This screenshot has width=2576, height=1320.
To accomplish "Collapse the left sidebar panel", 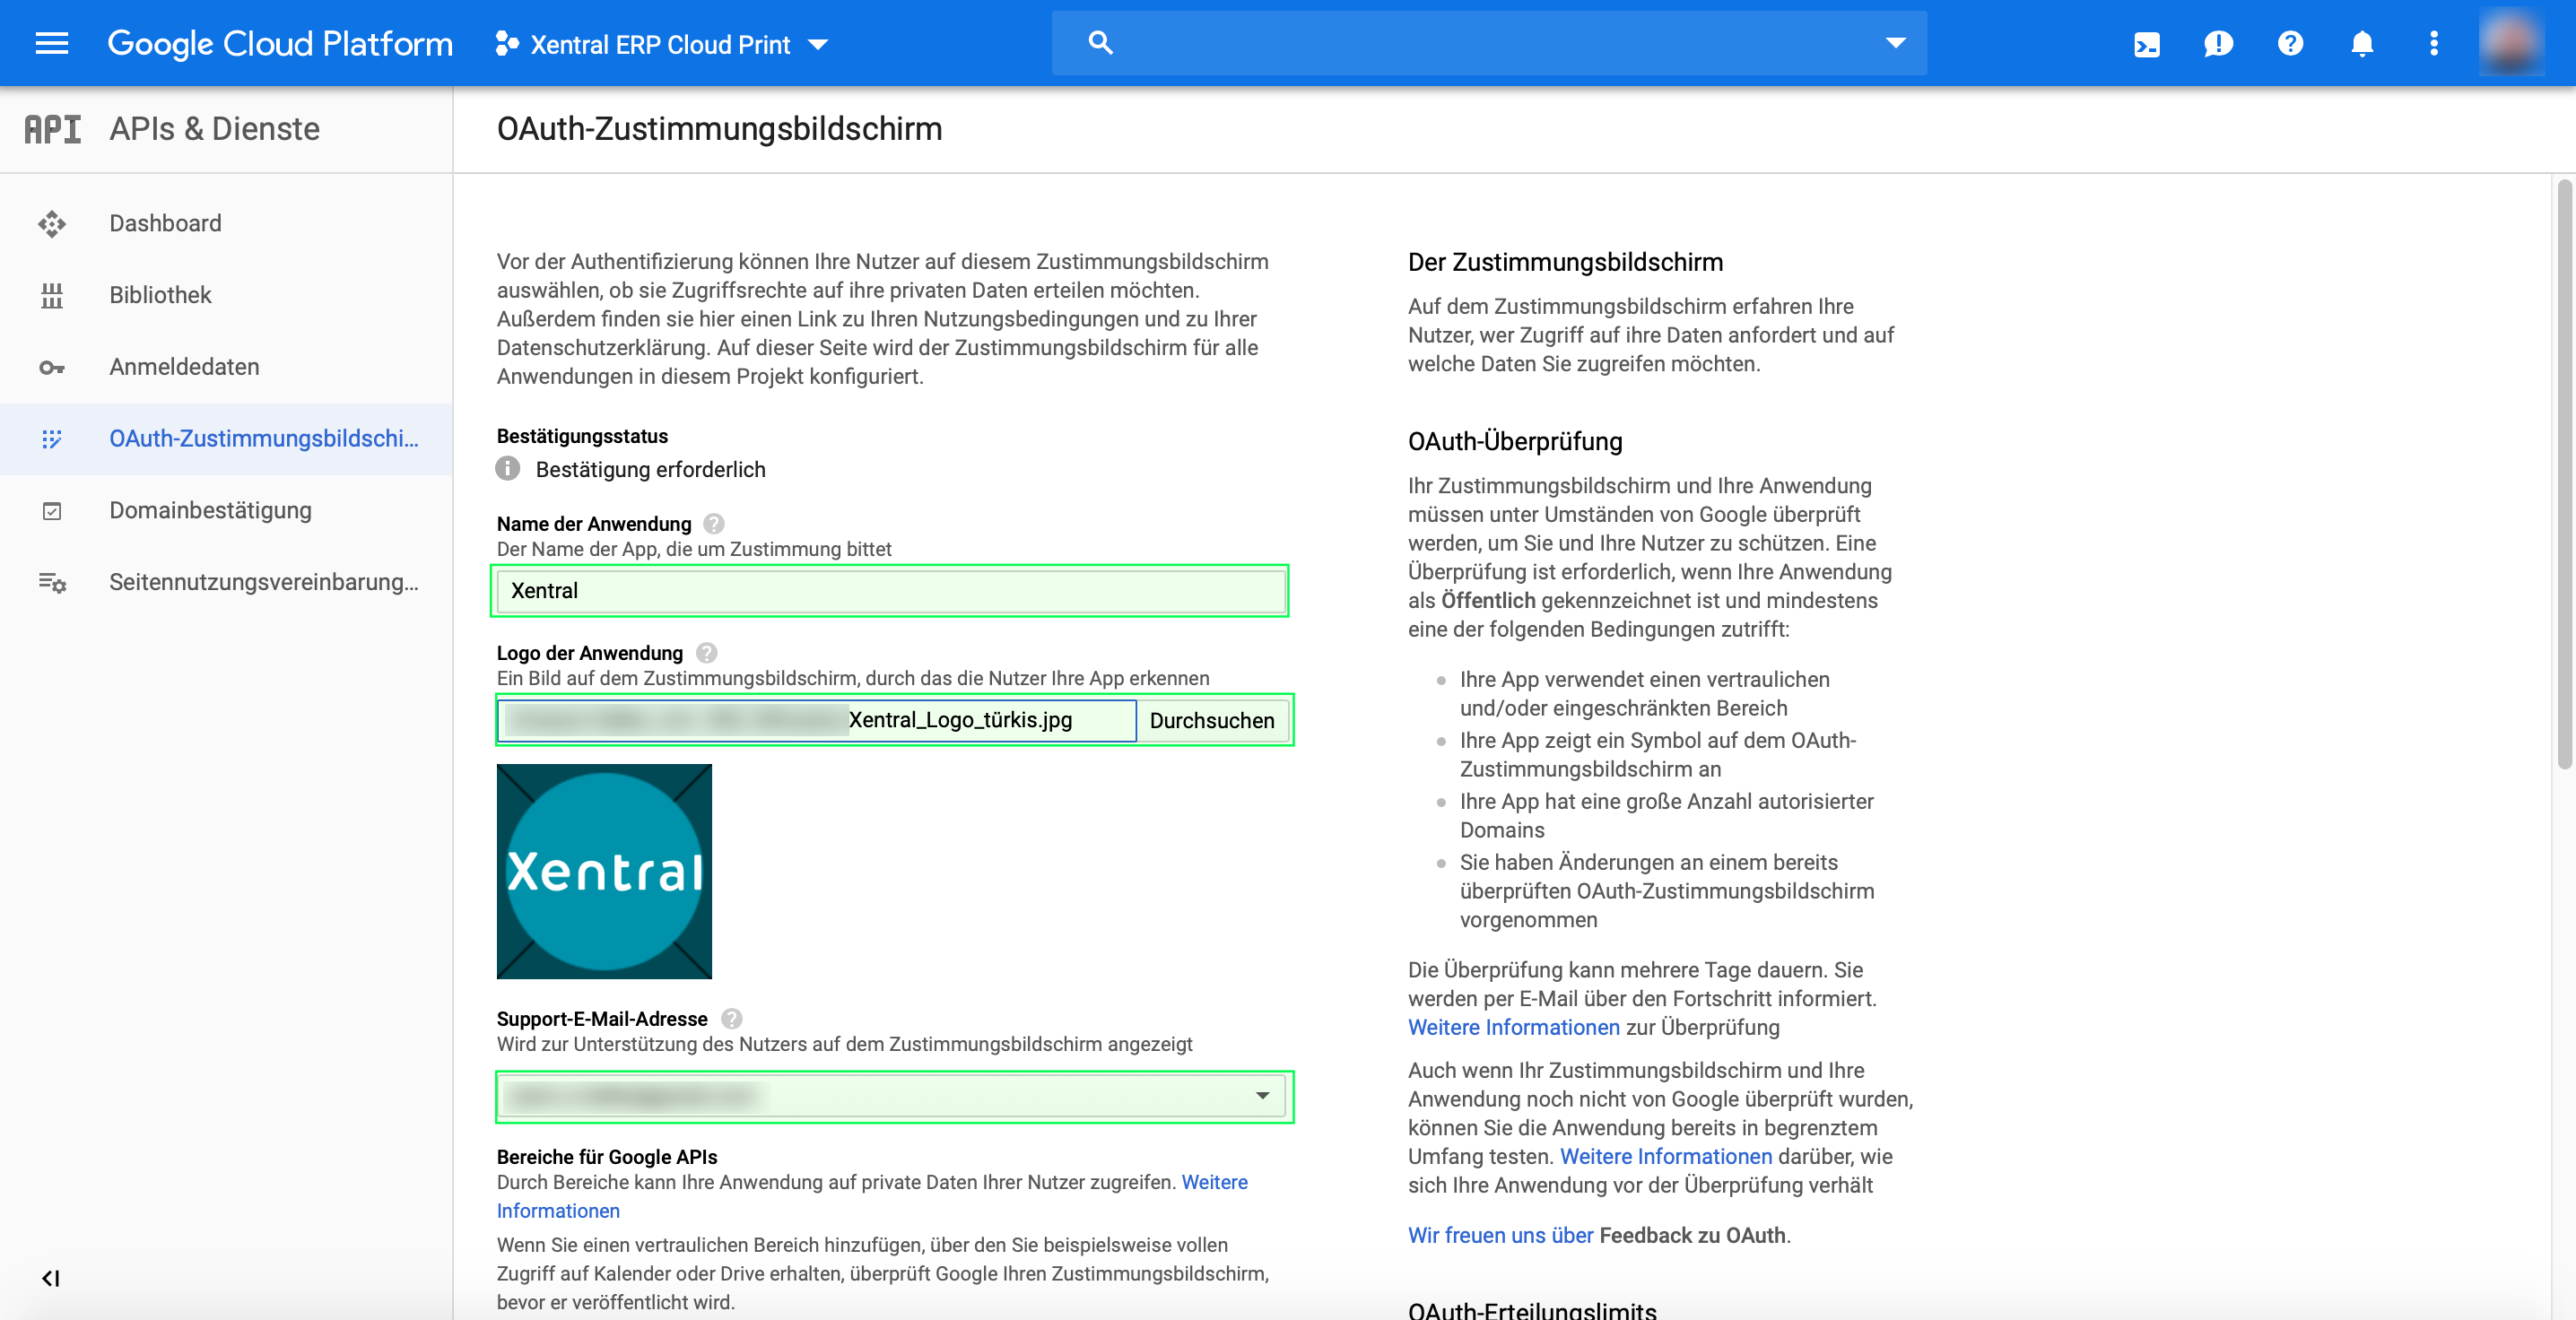I will [50, 1278].
